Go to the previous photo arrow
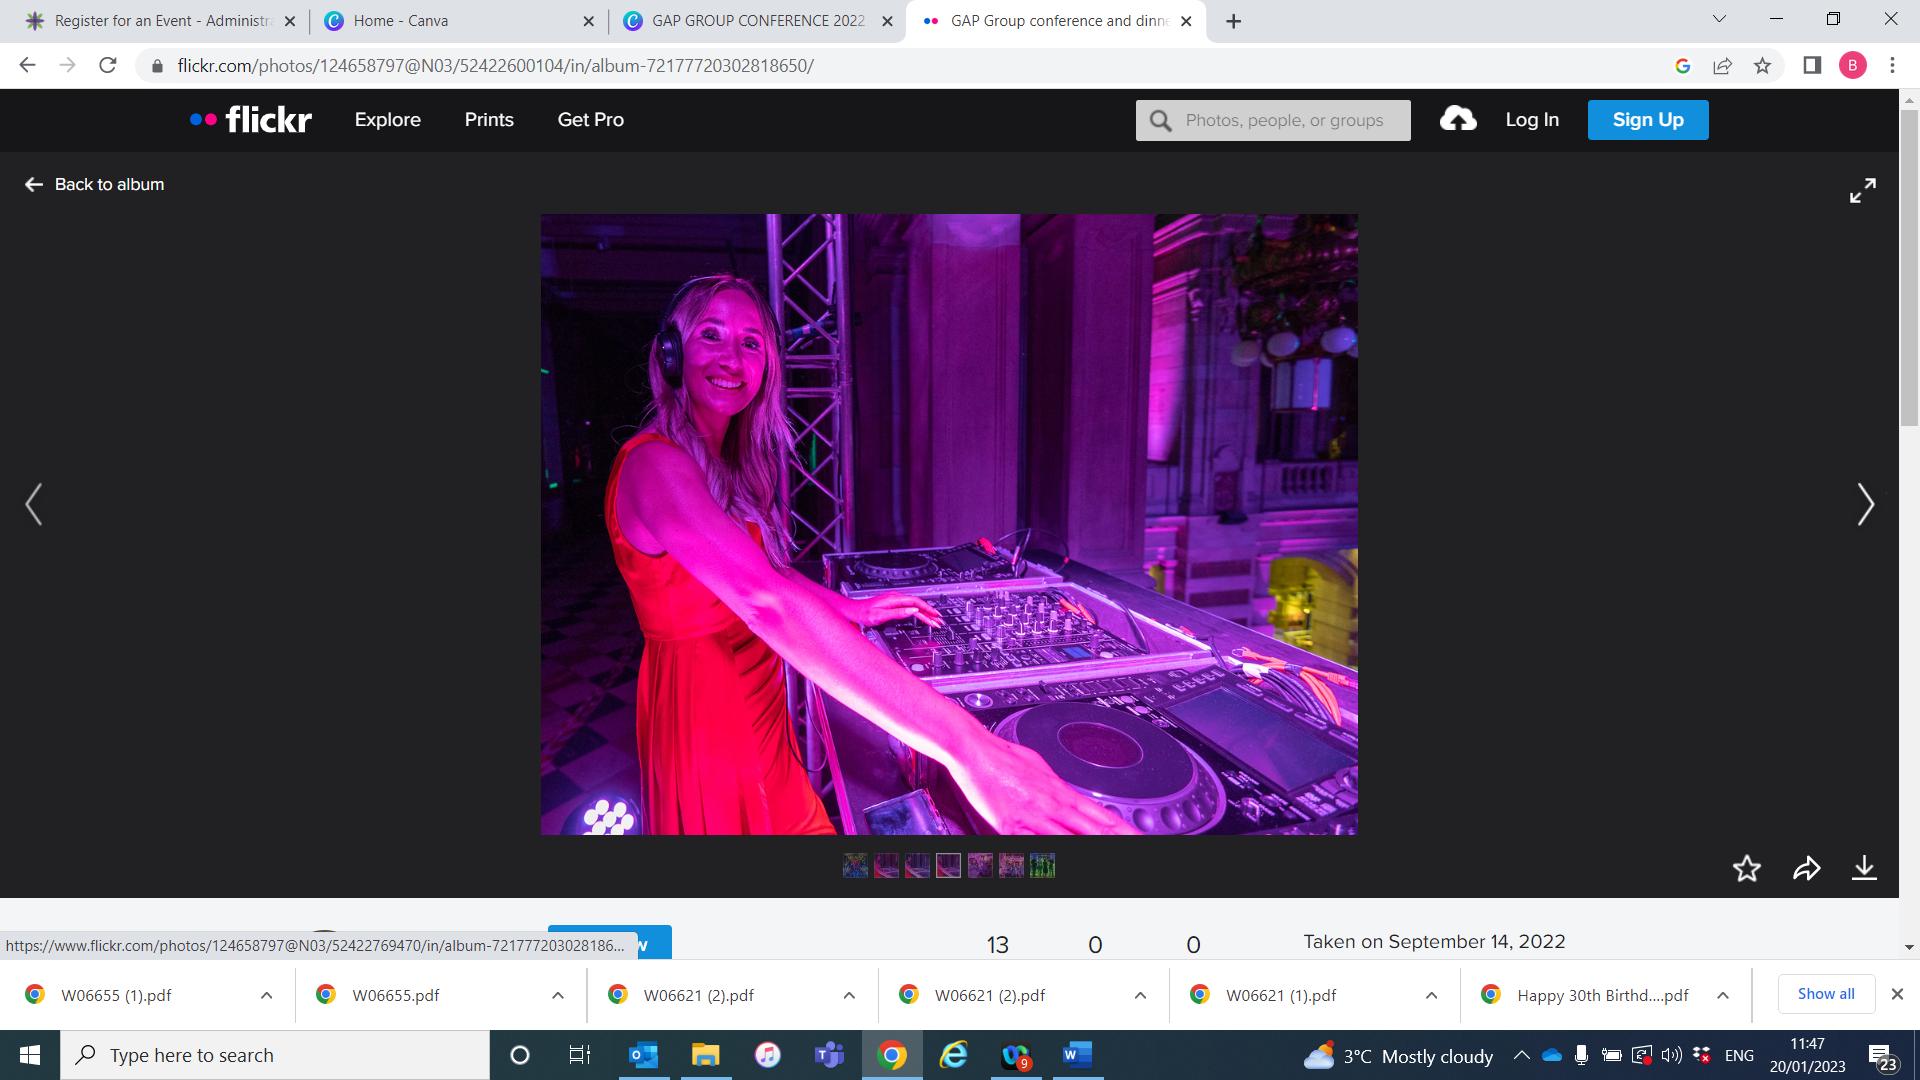 pos(34,504)
